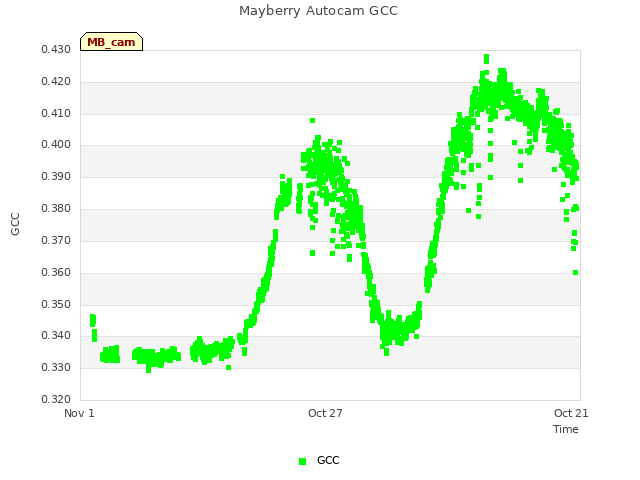The image size is (640, 480).
Task: Click the Nov 1 x-axis label
Action: (x=79, y=413)
